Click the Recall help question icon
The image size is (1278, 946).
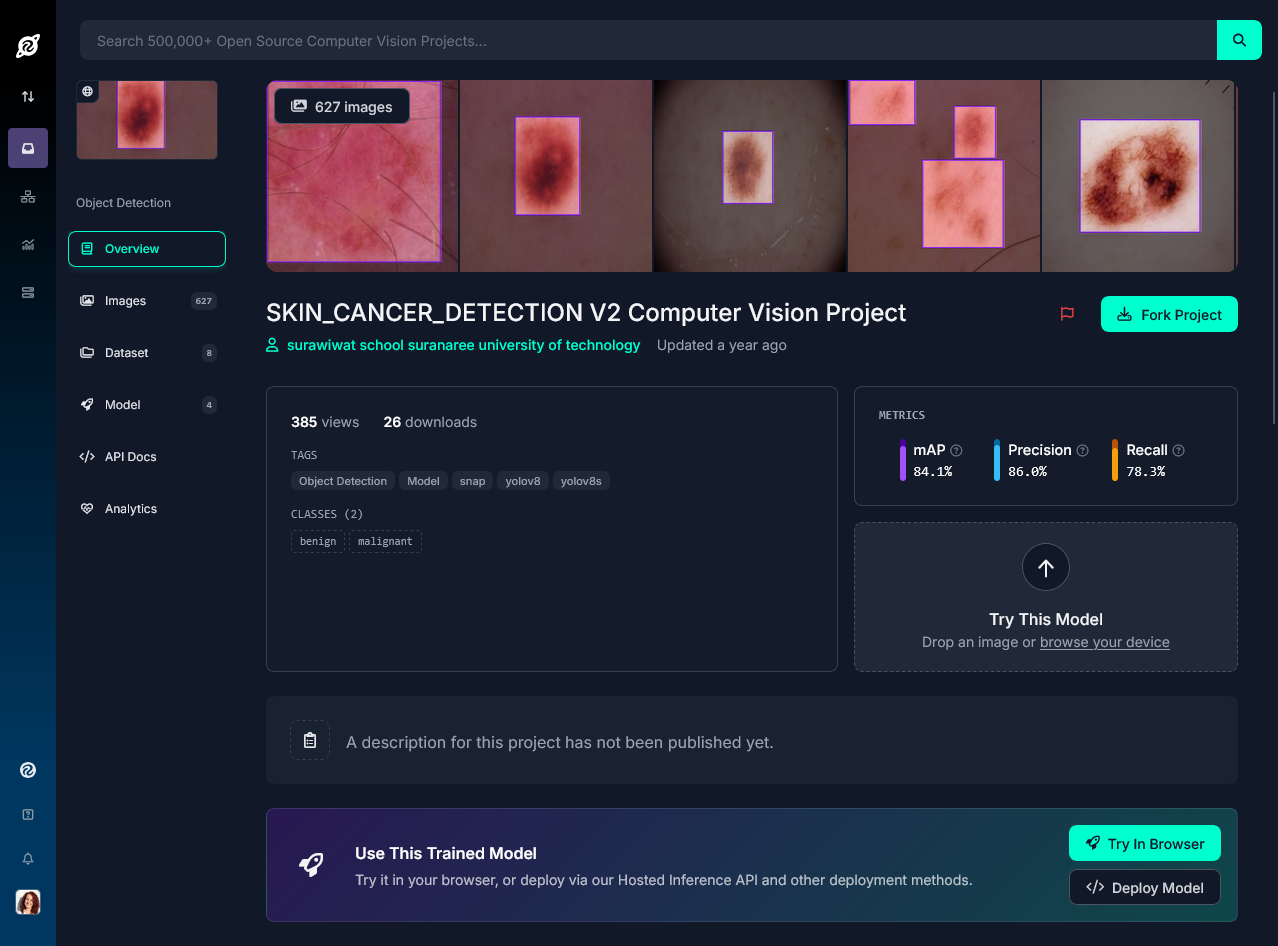(1178, 451)
